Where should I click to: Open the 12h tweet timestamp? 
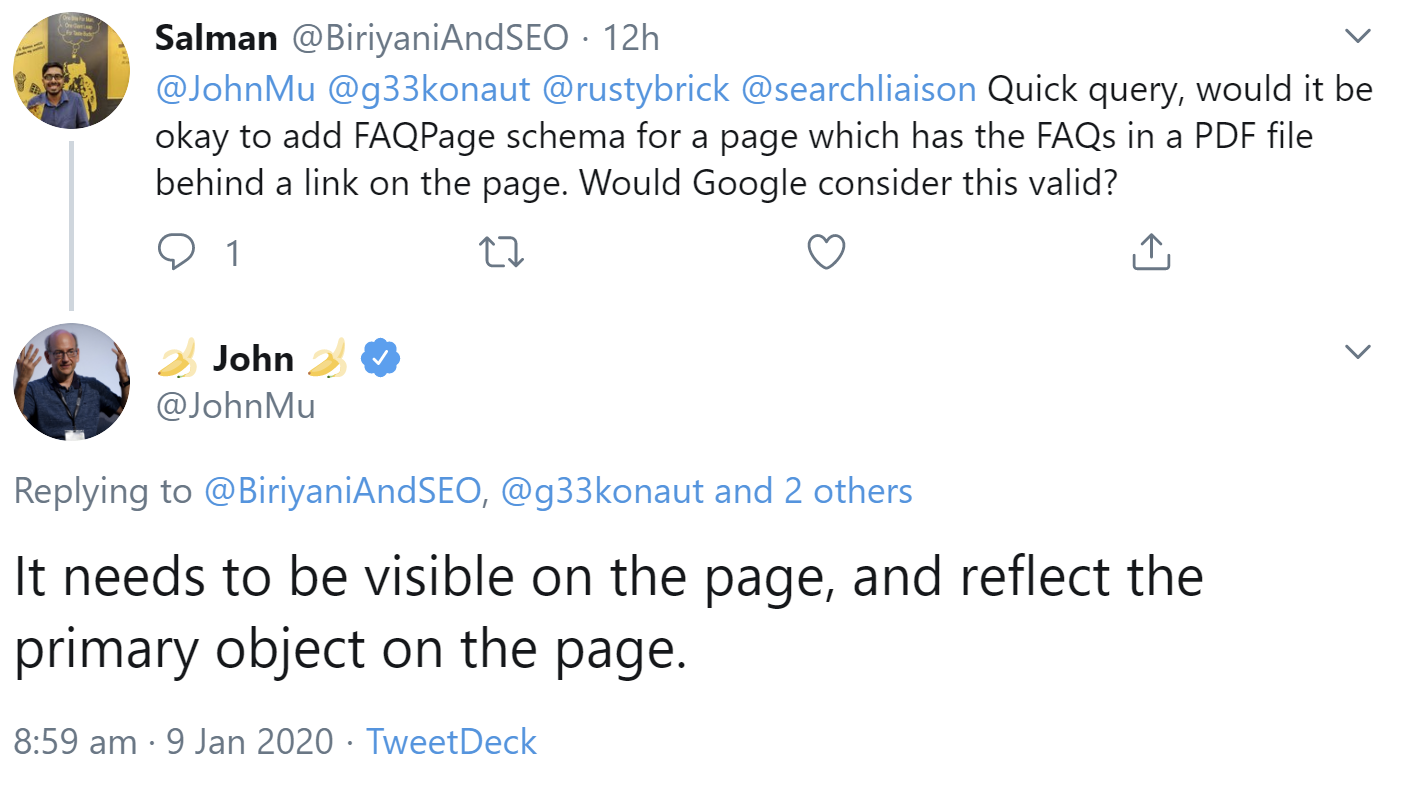point(631,38)
